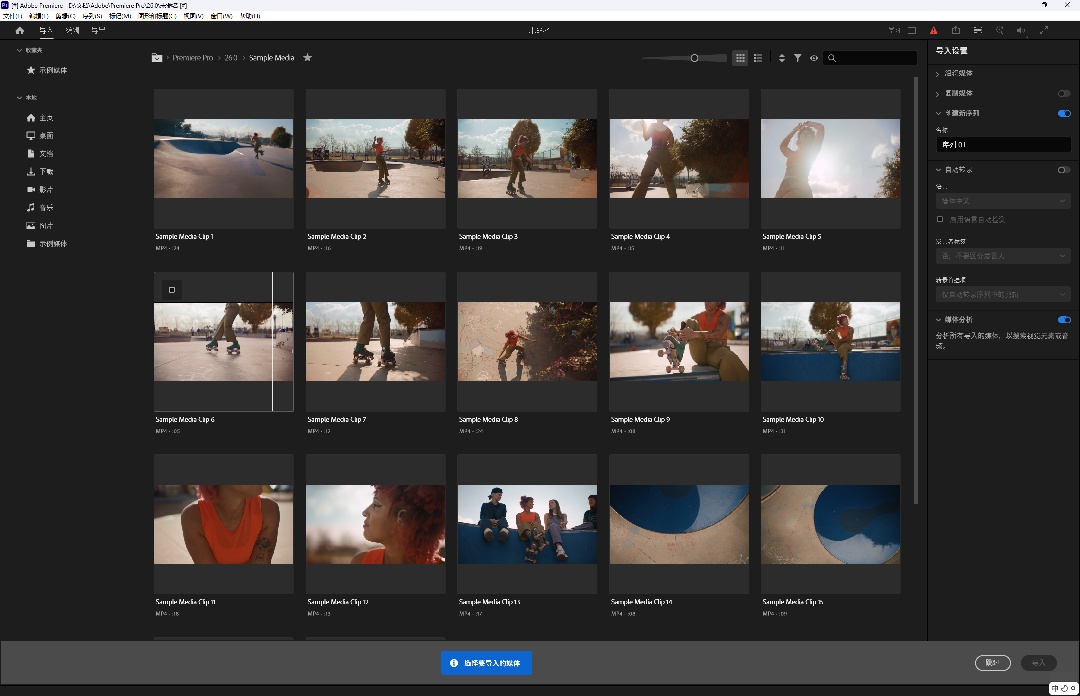1080x696 pixels.
Task: Open the transcription preference dropdown
Action: click(1003, 294)
